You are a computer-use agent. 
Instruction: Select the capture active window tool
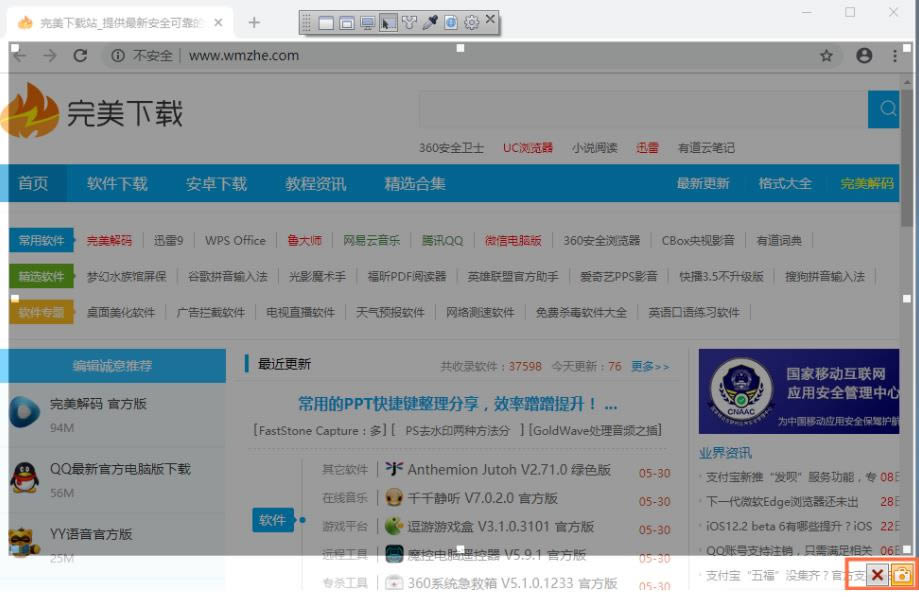pos(326,23)
